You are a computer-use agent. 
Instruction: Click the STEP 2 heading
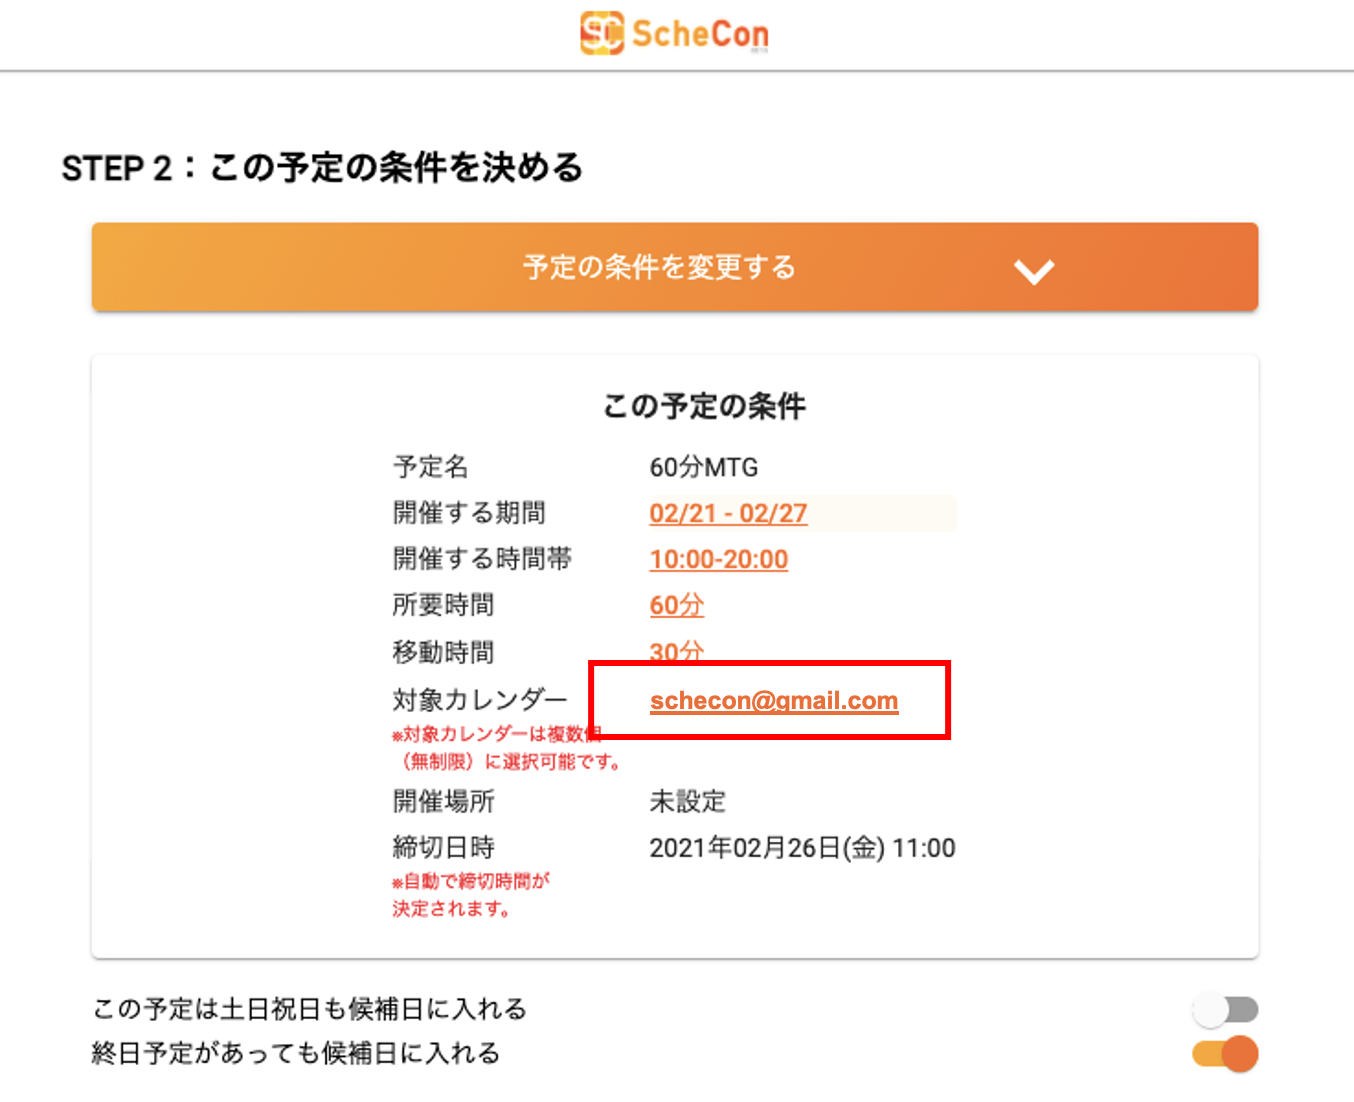point(322,167)
